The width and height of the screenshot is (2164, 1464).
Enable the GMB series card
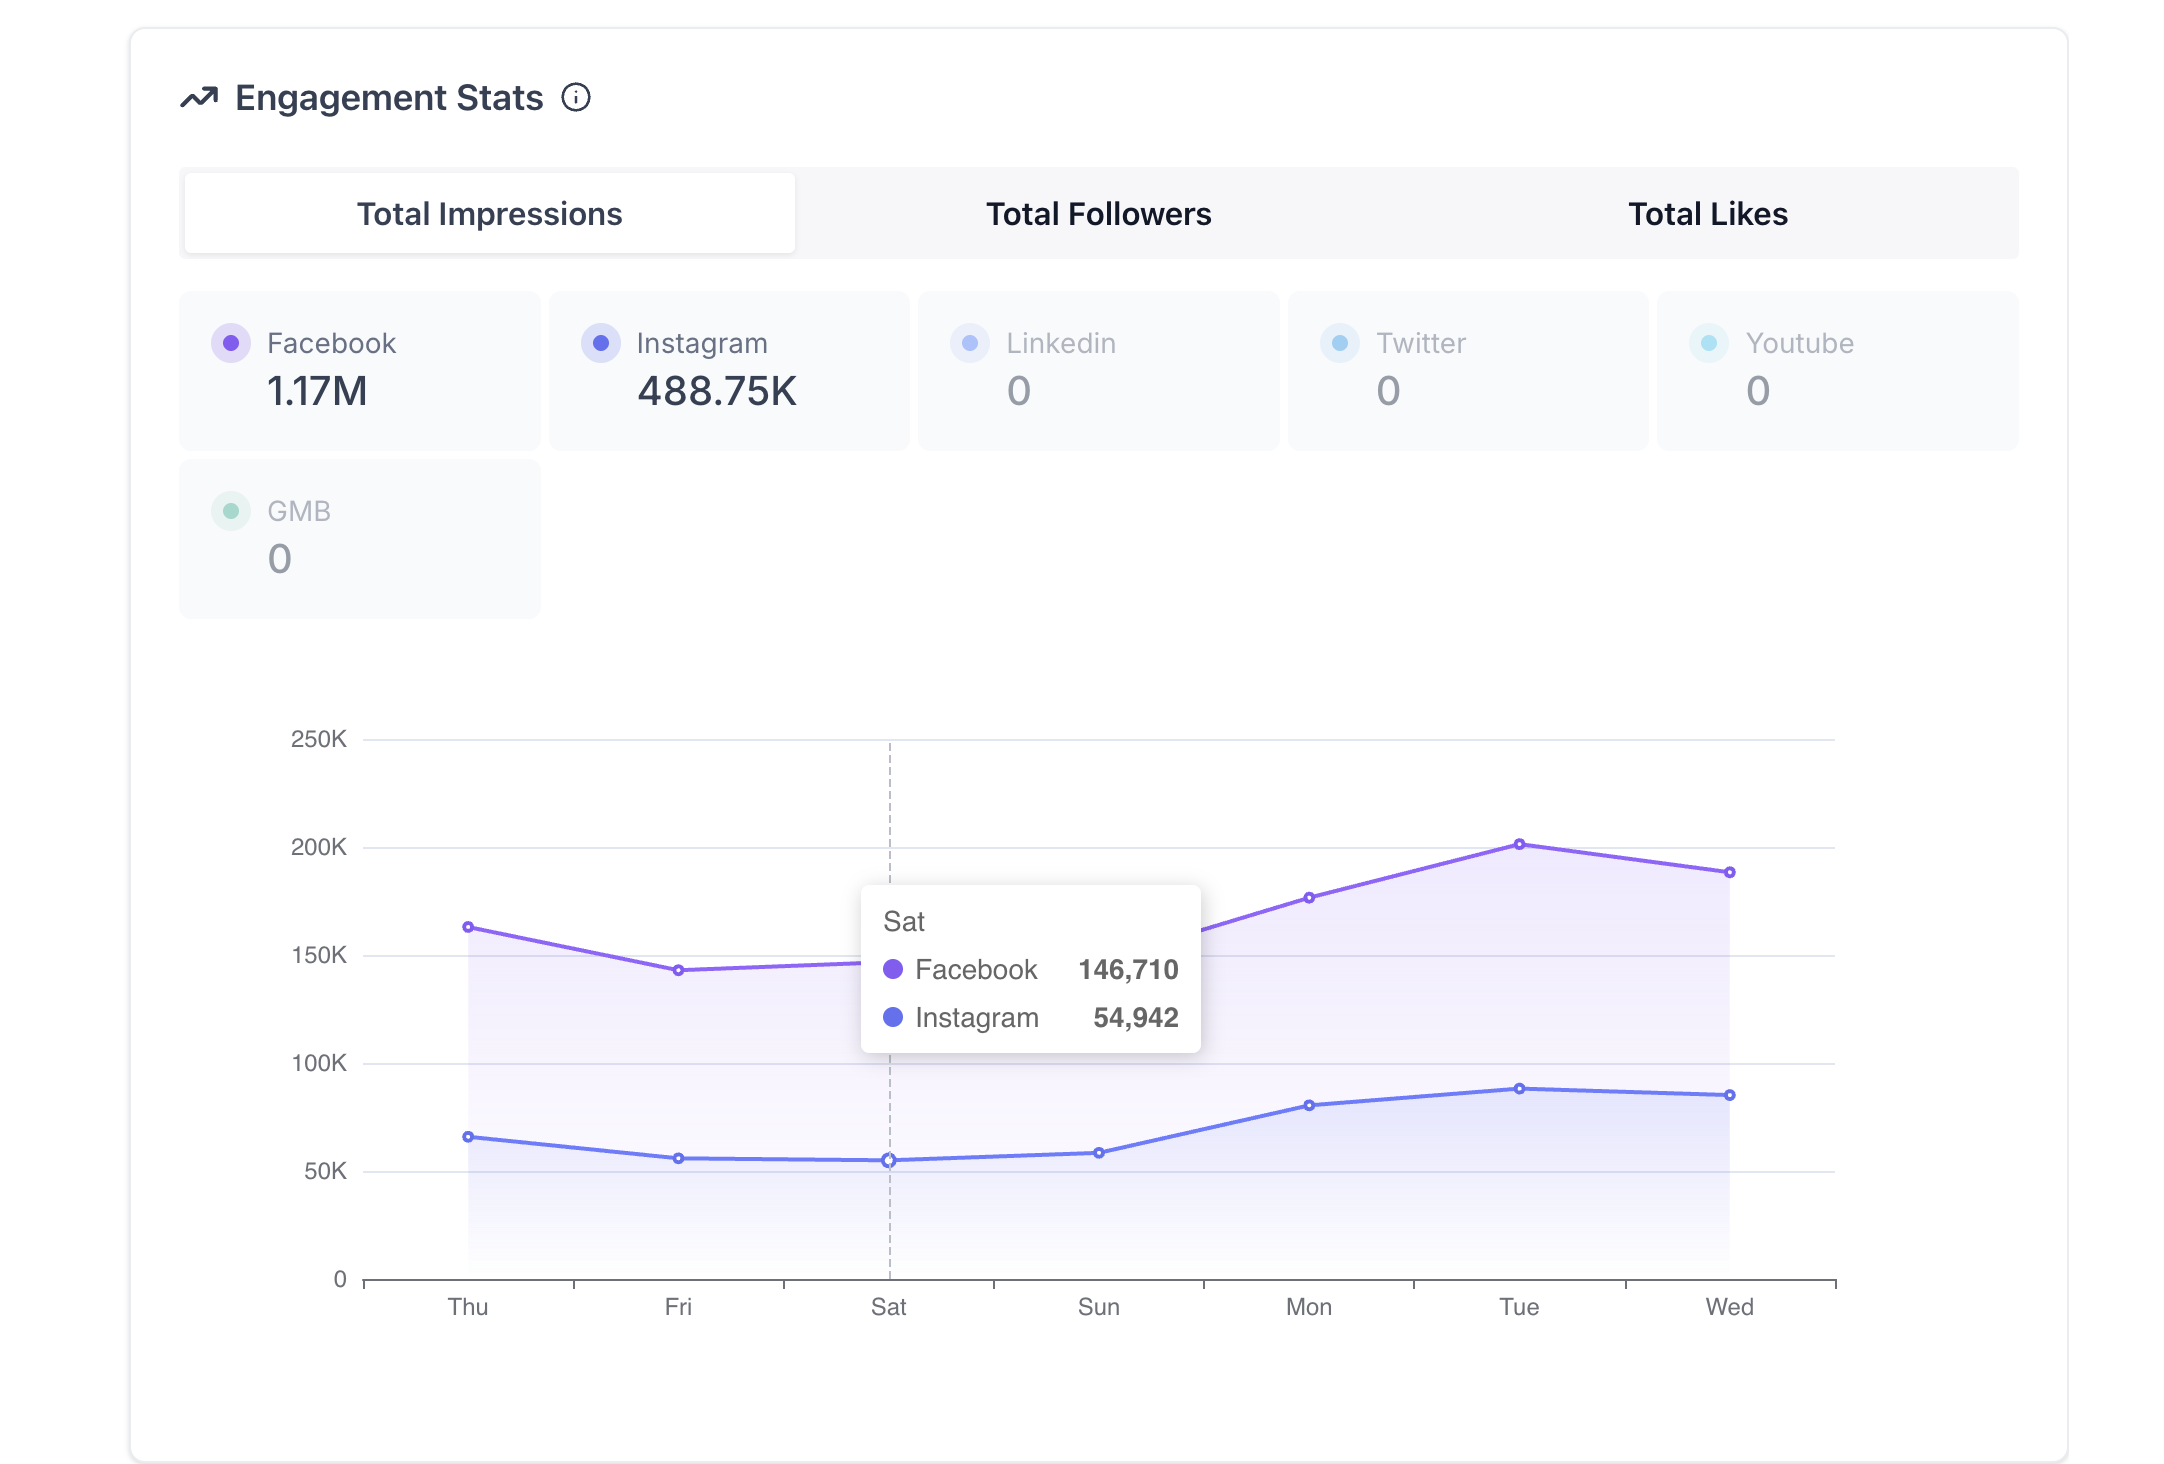tap(359, 538)
